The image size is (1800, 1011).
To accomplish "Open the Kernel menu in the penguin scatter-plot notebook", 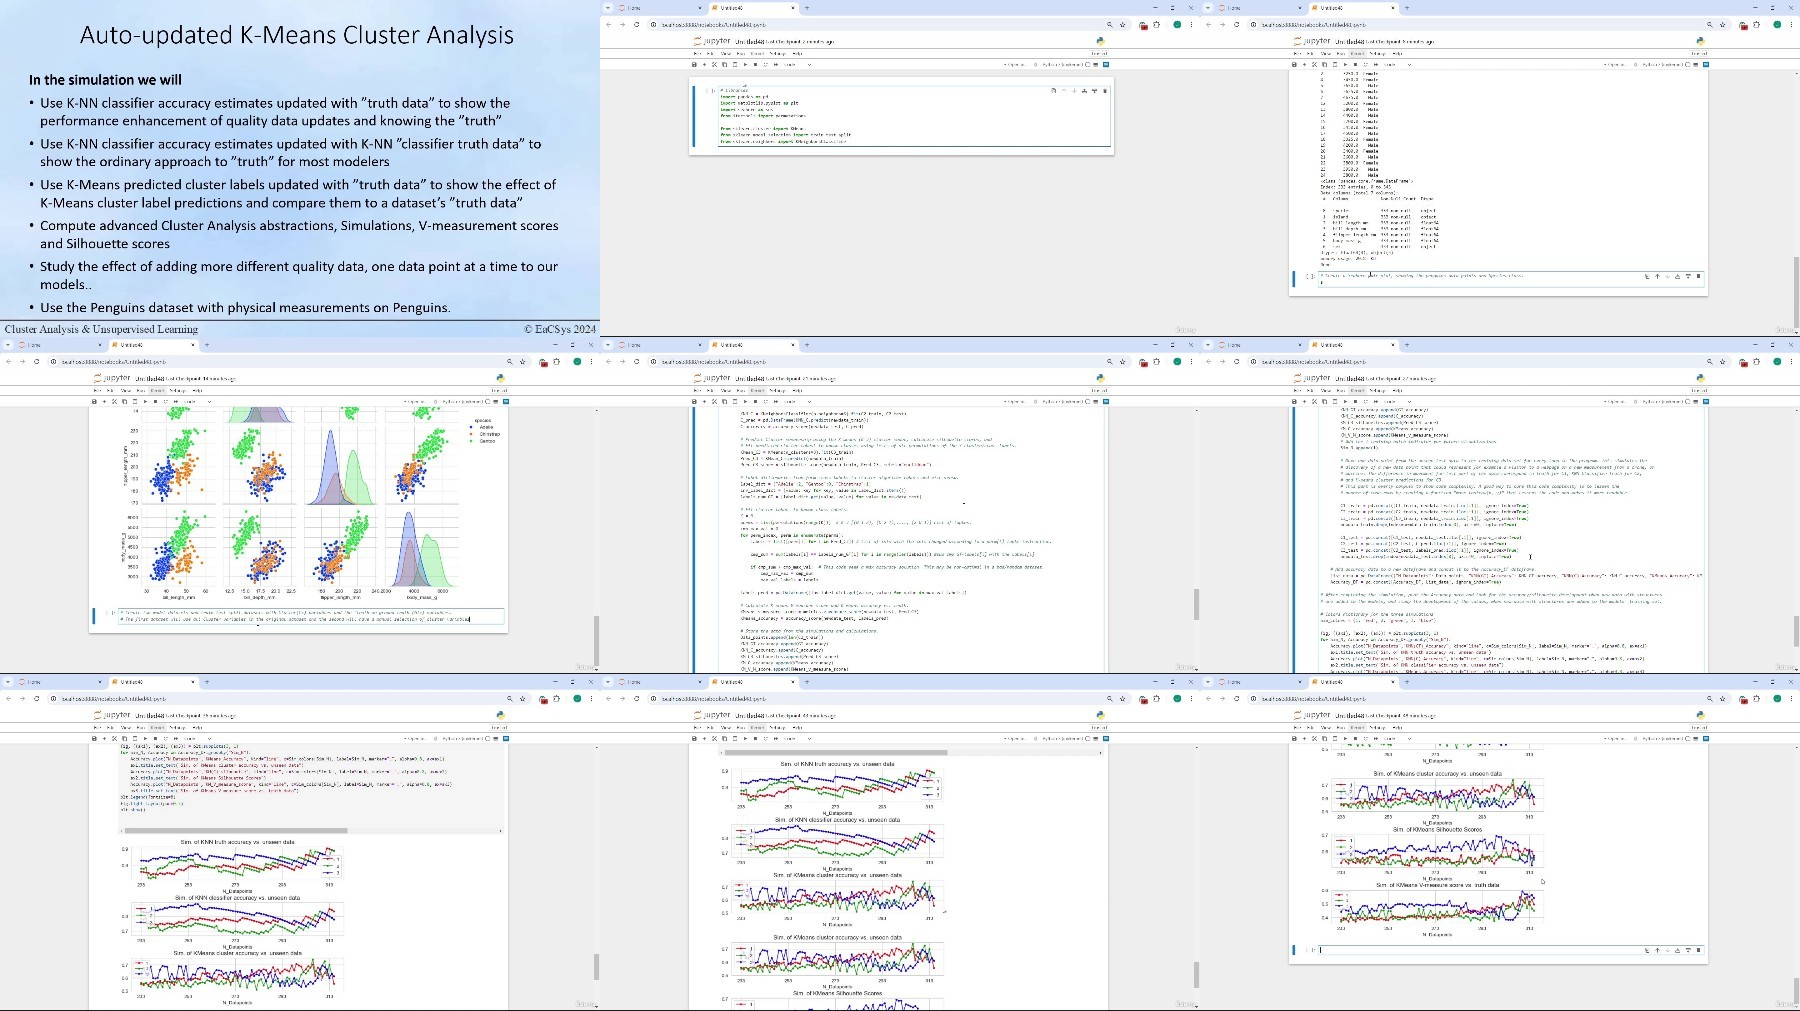I will [157, 390].
